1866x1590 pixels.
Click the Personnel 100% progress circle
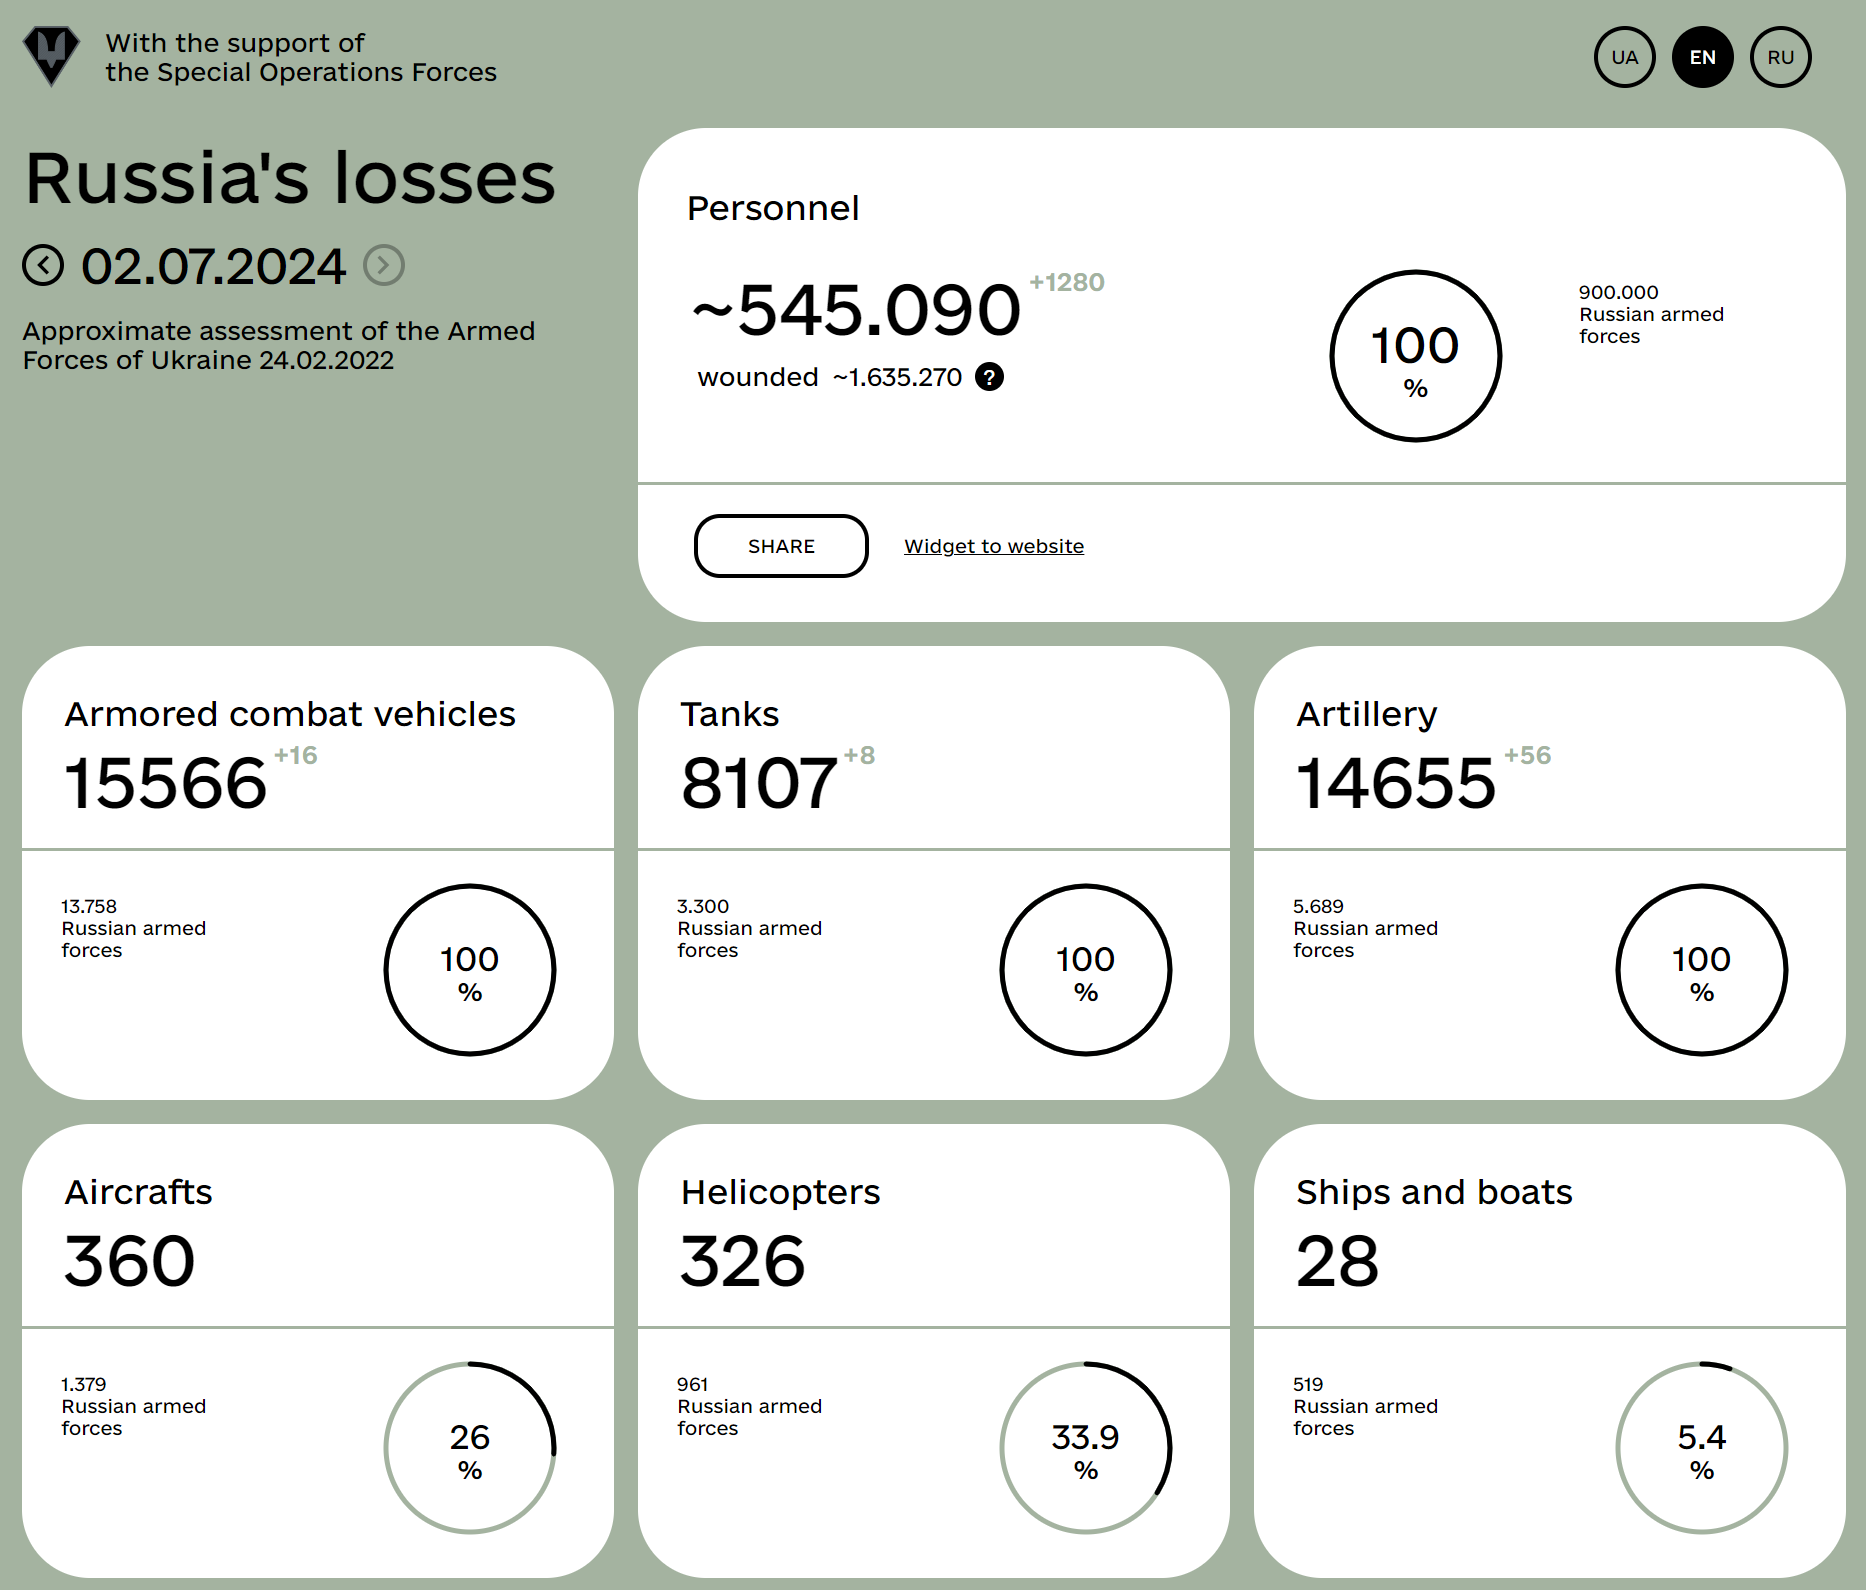1415,356
